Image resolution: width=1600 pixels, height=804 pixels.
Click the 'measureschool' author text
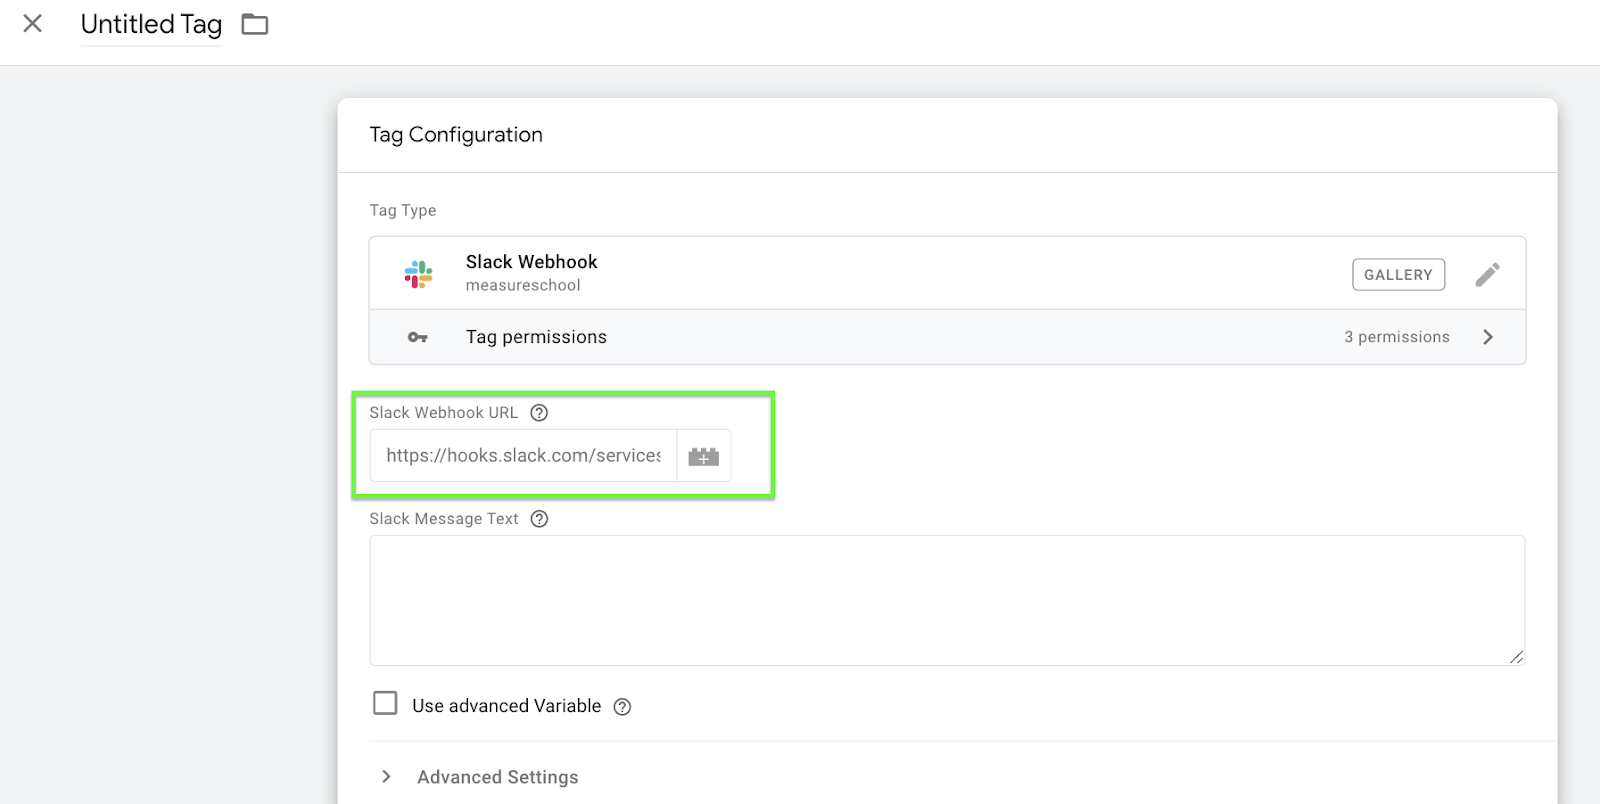click(x=523, y=285)
